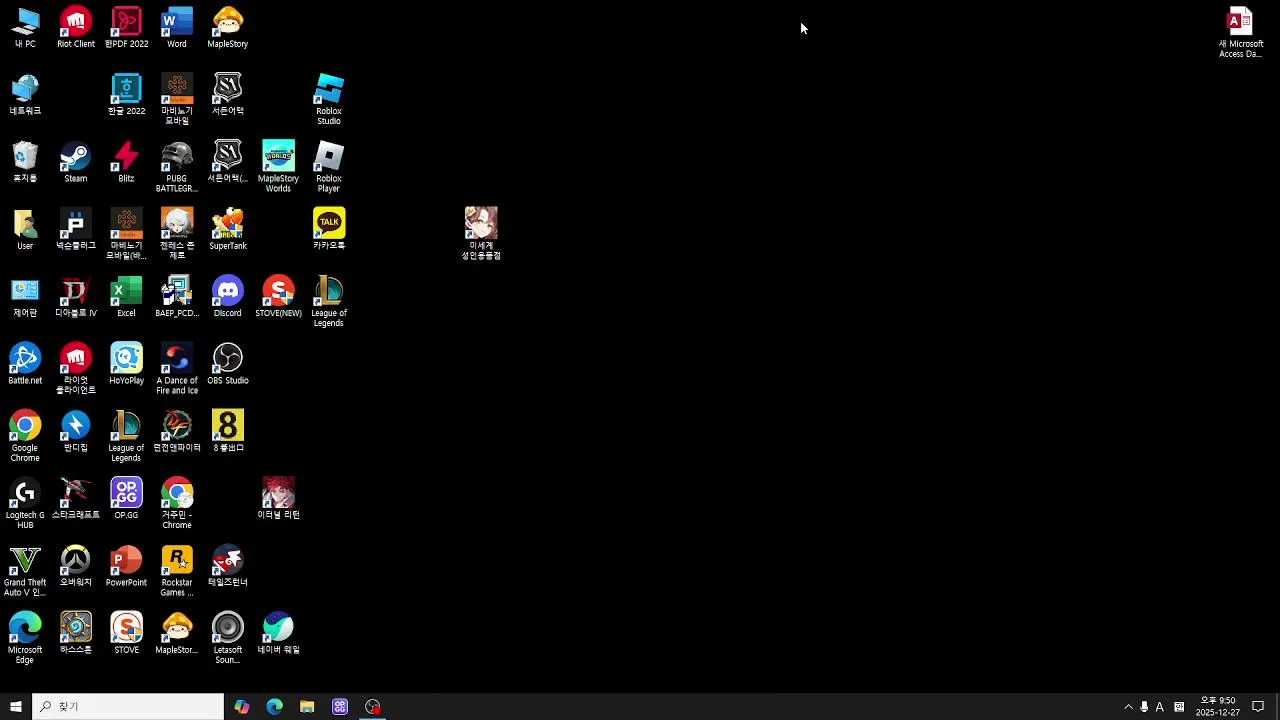Open the 반디집 Bandizip icon

click(x=76, y=431)
